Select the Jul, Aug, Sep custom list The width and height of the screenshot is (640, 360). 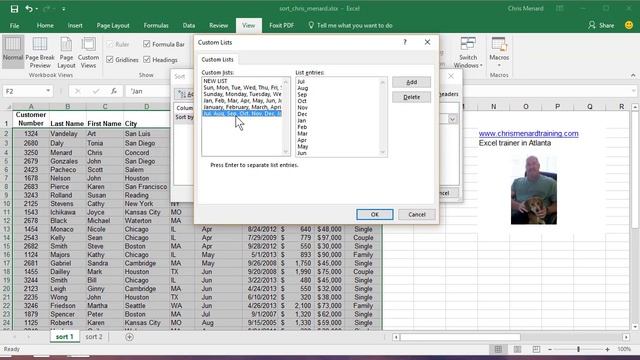coord(242,113)
